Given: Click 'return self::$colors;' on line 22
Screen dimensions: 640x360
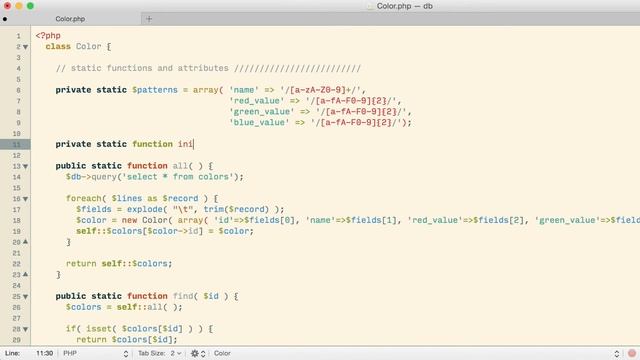Looking at the screenshot, I should pos(119,264).
